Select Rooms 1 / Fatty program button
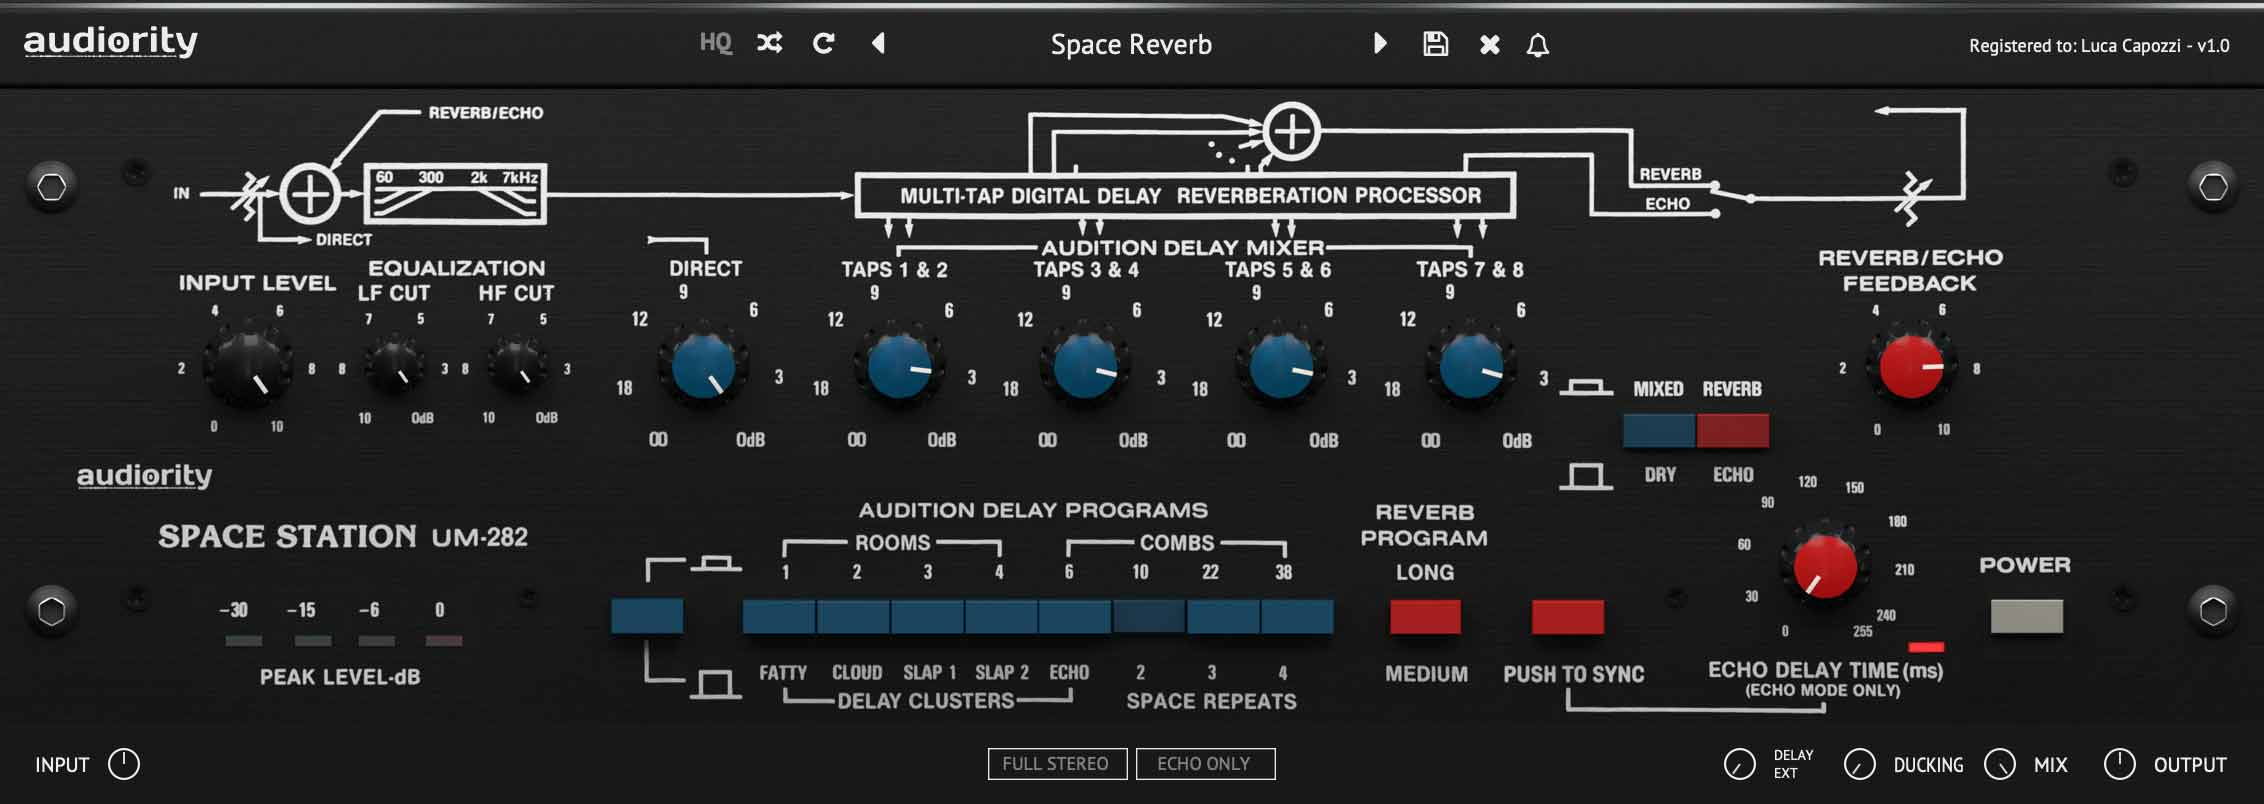Screen dimensions: 2264x804 779,616
